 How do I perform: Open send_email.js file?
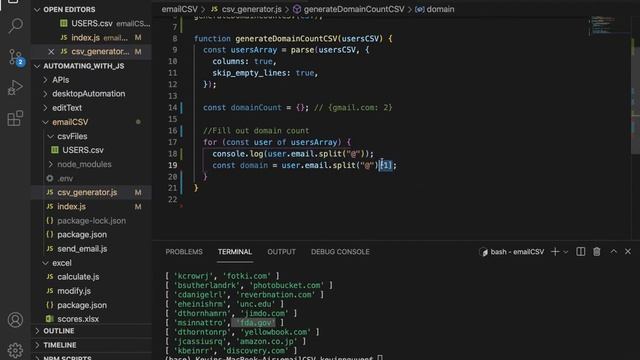point(91,249)
